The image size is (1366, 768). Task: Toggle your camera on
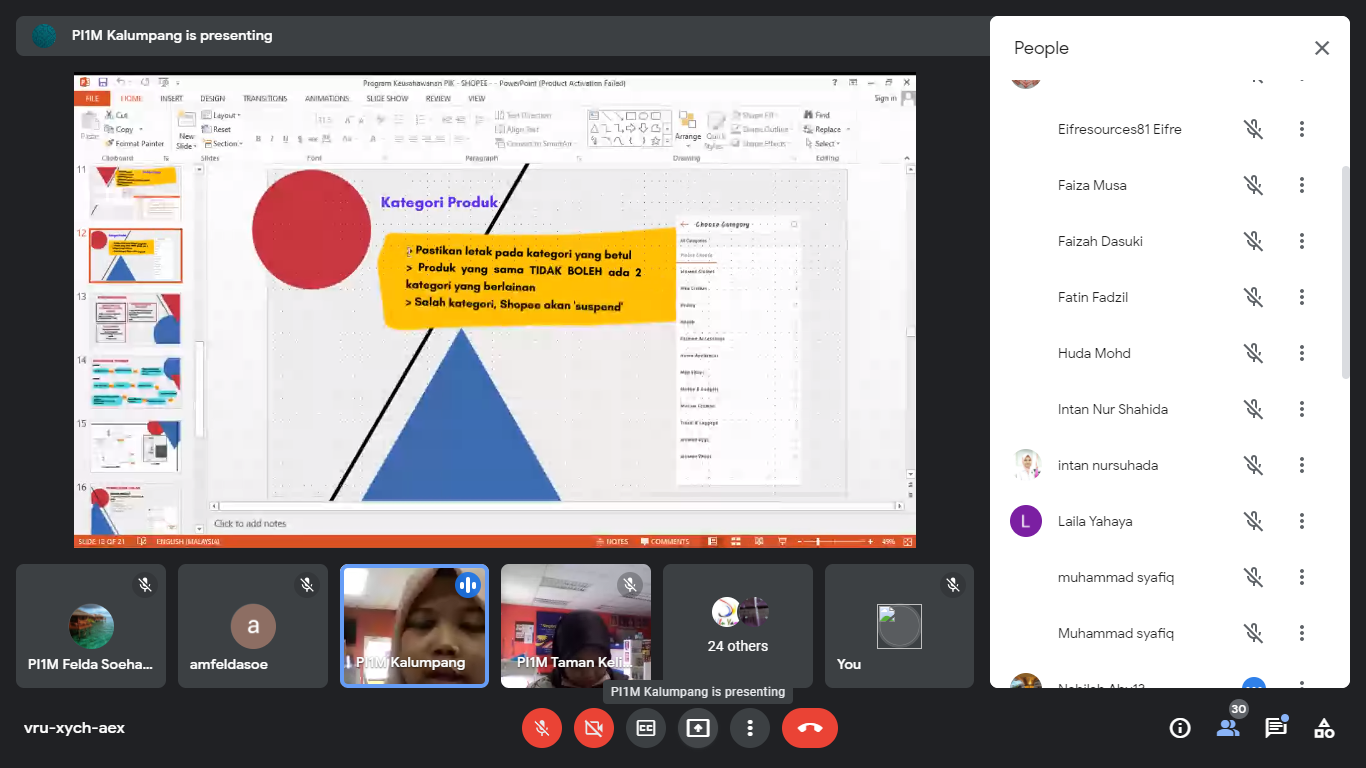[x=594, y=728]
